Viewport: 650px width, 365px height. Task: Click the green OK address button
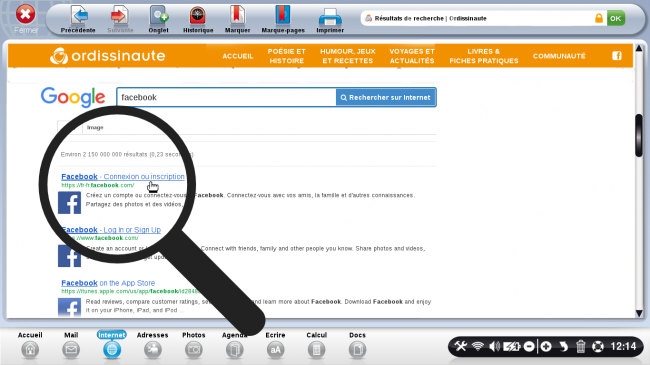[616, 18]
